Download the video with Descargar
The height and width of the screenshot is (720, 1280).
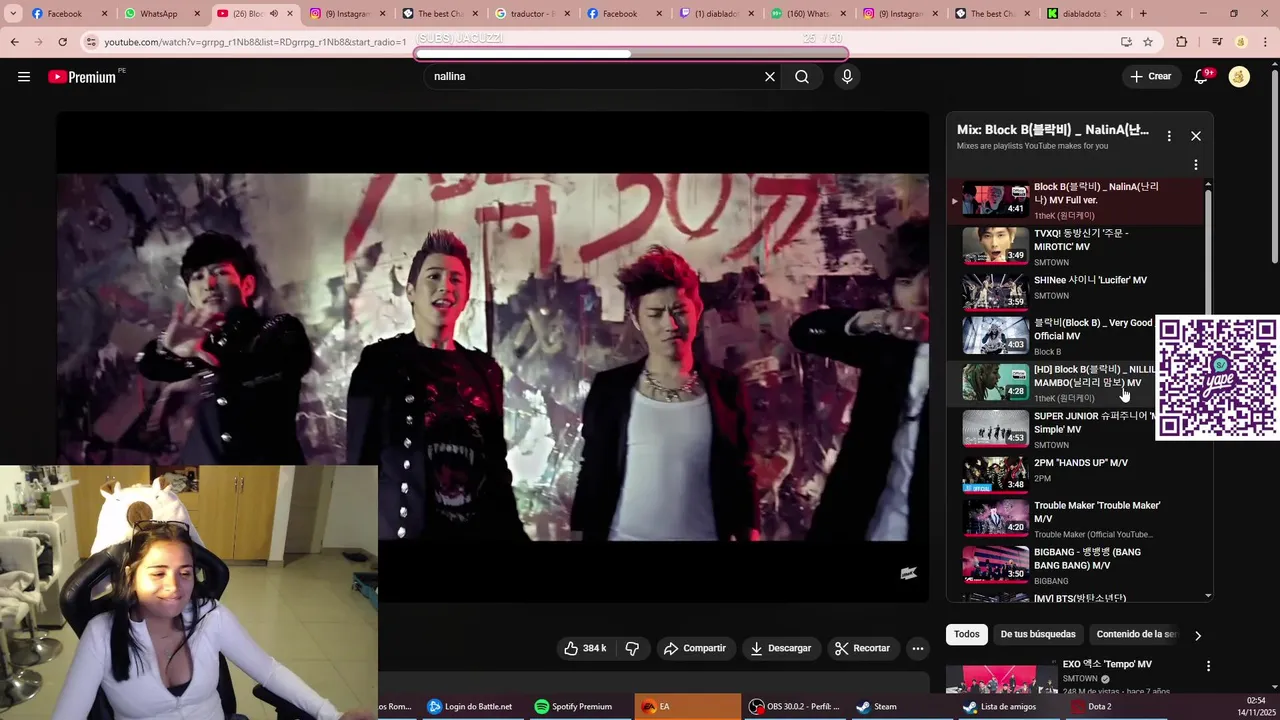click(x=781, y=648)
